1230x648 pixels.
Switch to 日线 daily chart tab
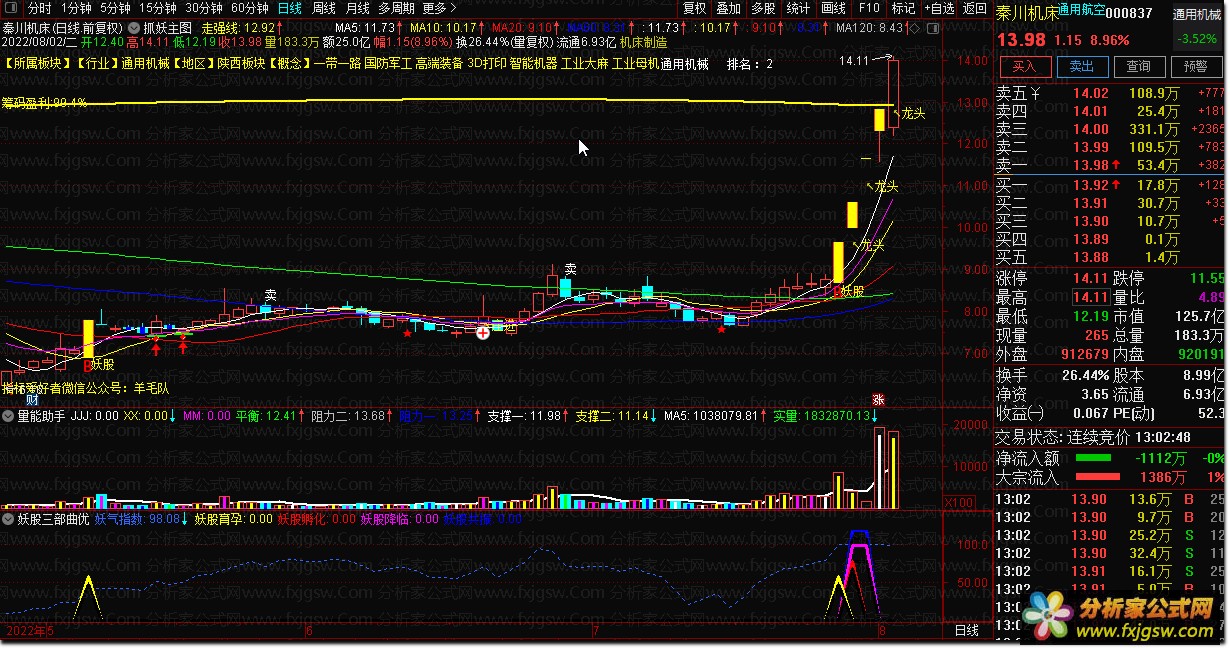pyautogui.click(x=290, y=8)
